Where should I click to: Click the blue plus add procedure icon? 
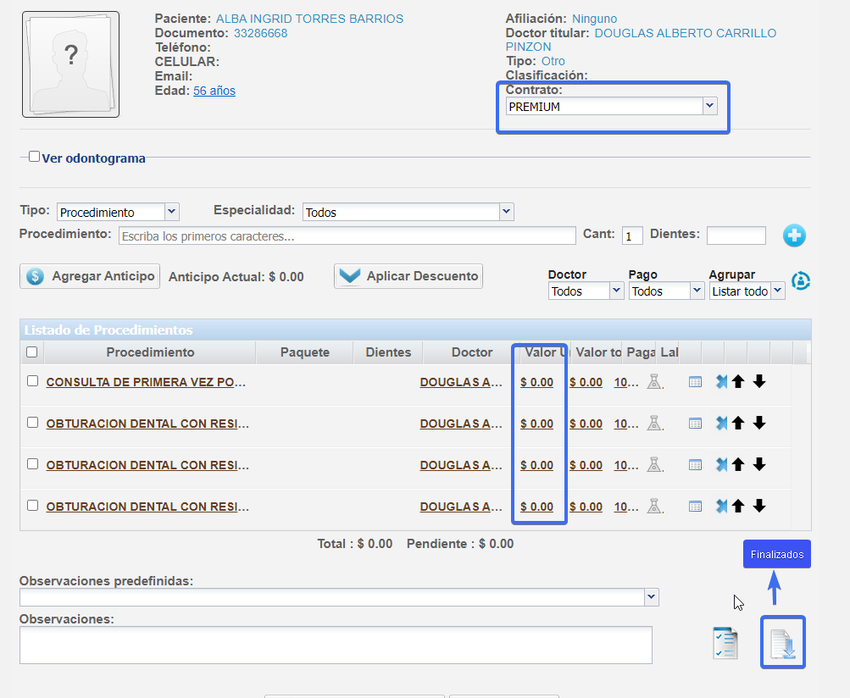[x=794, y=236]
